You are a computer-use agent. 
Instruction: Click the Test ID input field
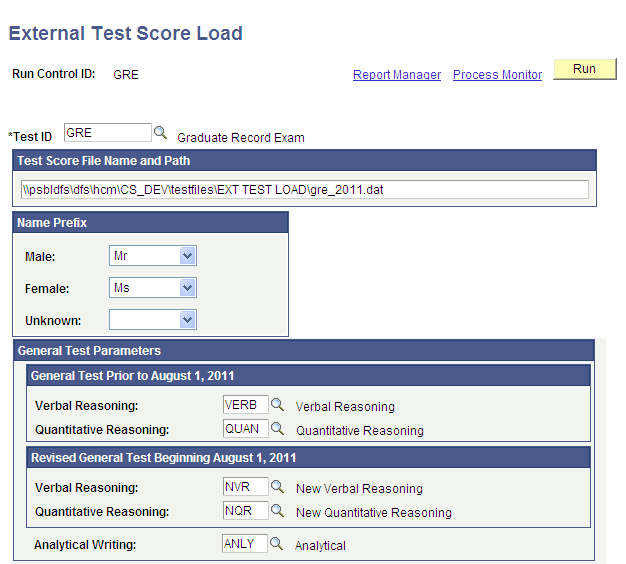108,133
